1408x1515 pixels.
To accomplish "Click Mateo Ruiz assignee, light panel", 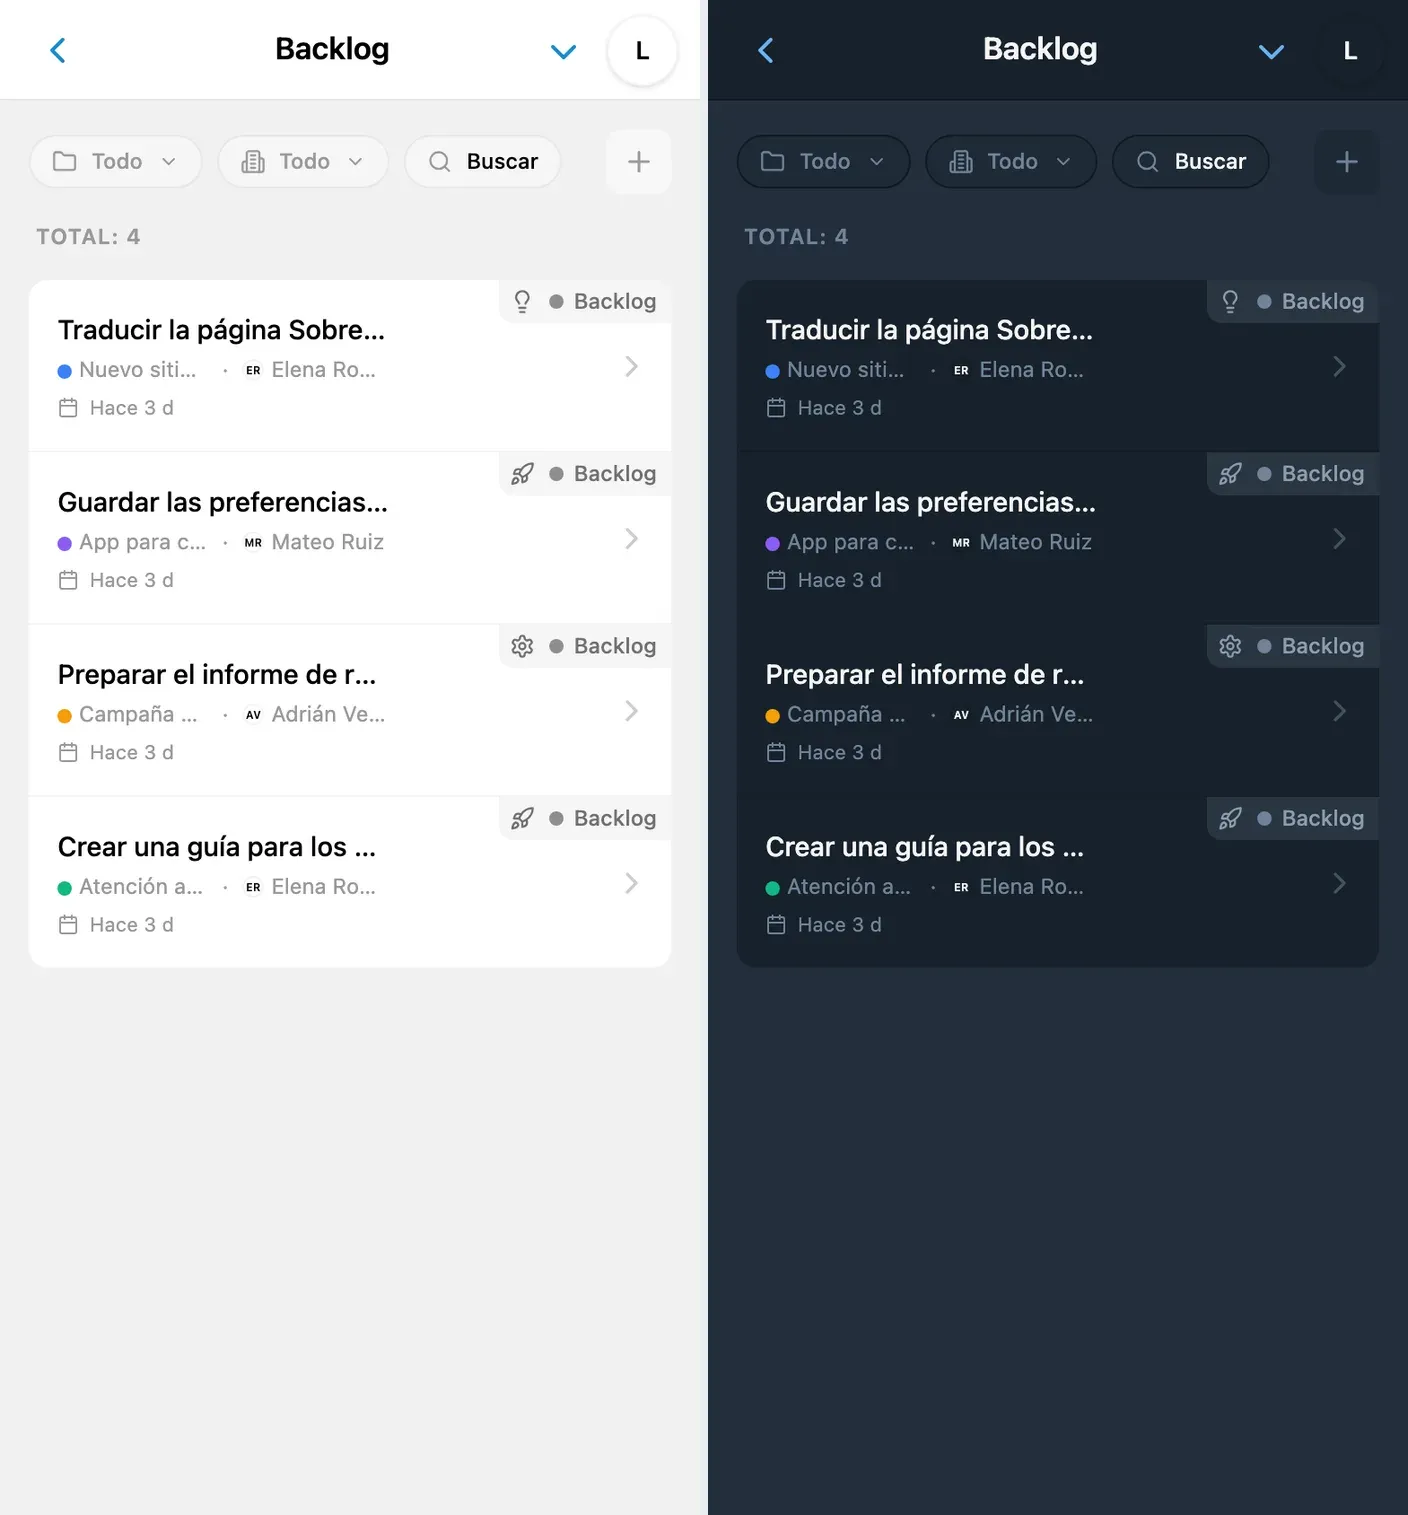I will (x=328, y=542).
